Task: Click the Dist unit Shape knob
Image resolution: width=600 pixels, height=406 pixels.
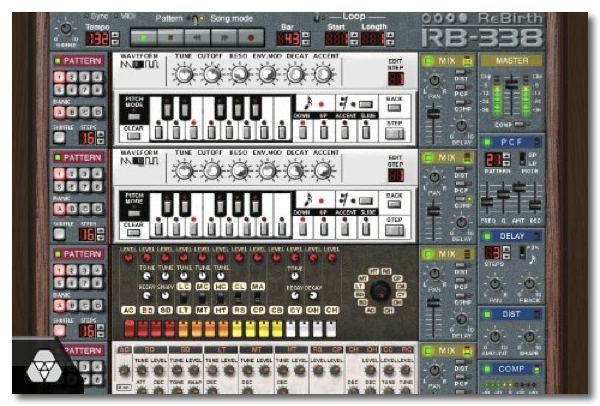Action: (529, 337)
